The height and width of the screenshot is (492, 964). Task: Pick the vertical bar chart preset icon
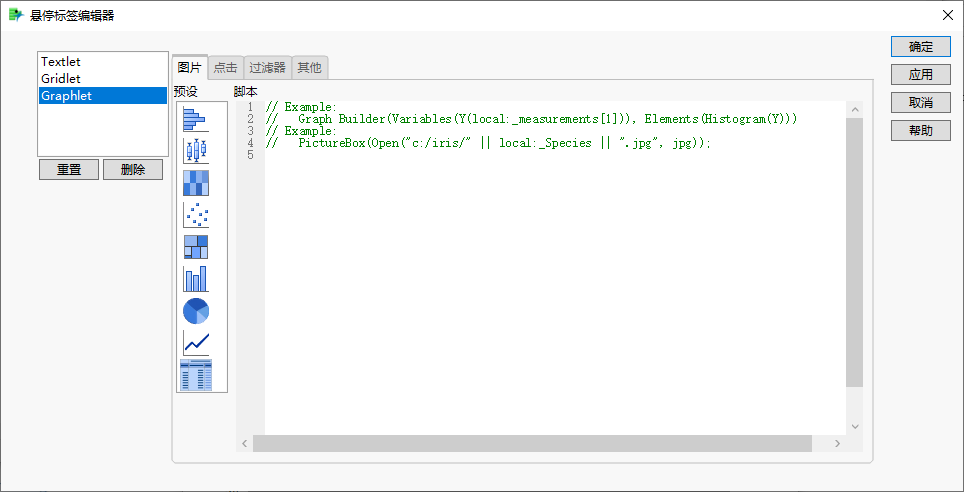[196, 279]
